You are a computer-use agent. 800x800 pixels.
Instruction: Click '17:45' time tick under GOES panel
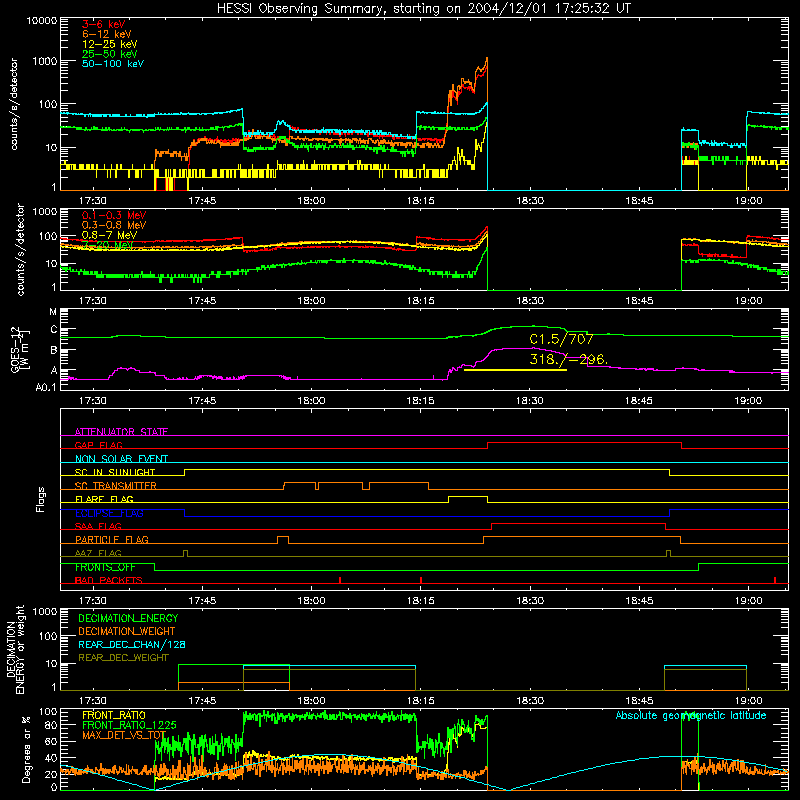pos(202,401)
